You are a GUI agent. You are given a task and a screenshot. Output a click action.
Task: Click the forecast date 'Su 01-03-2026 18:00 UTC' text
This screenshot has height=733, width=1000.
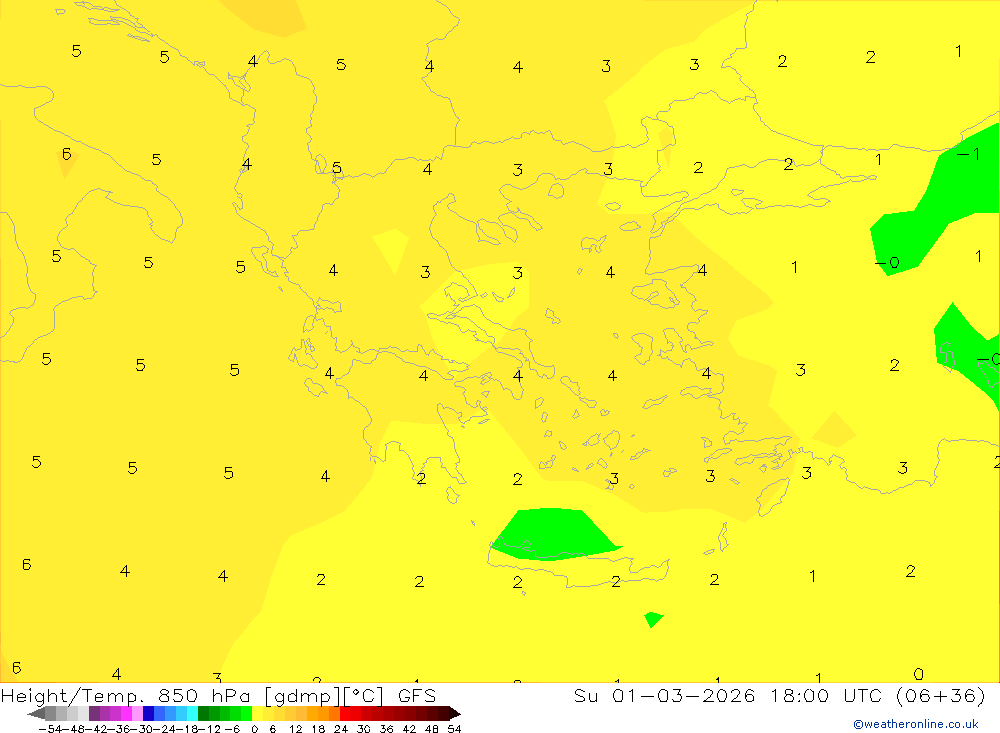coord(727,695)
